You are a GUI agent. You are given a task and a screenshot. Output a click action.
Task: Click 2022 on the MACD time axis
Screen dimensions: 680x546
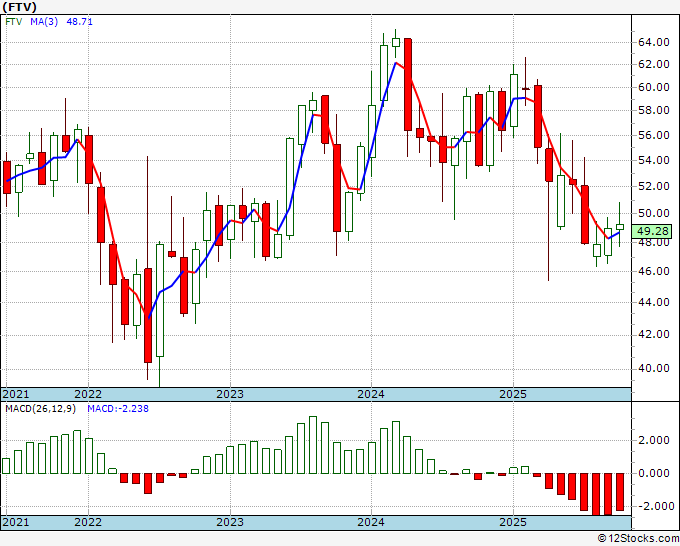click(x=88, y=522)
